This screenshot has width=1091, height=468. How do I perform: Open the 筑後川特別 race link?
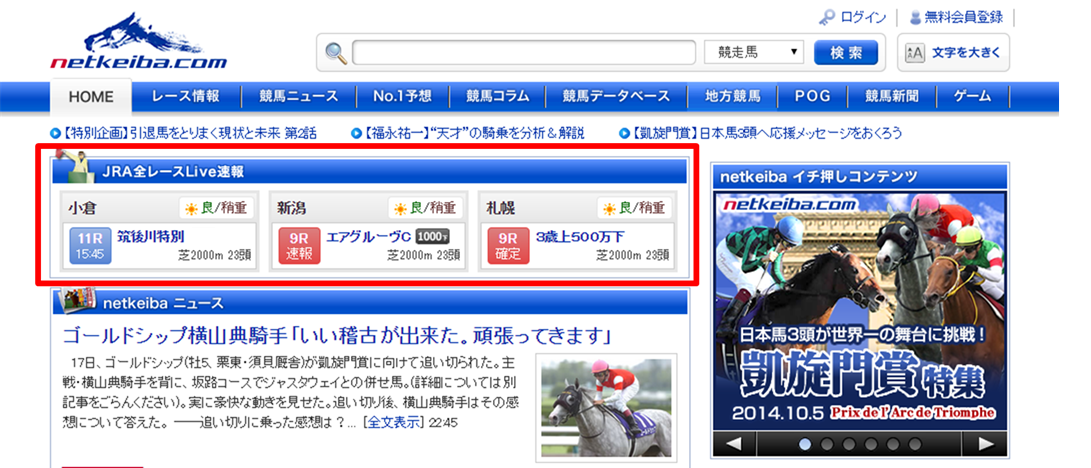click(x=151, y=236)
